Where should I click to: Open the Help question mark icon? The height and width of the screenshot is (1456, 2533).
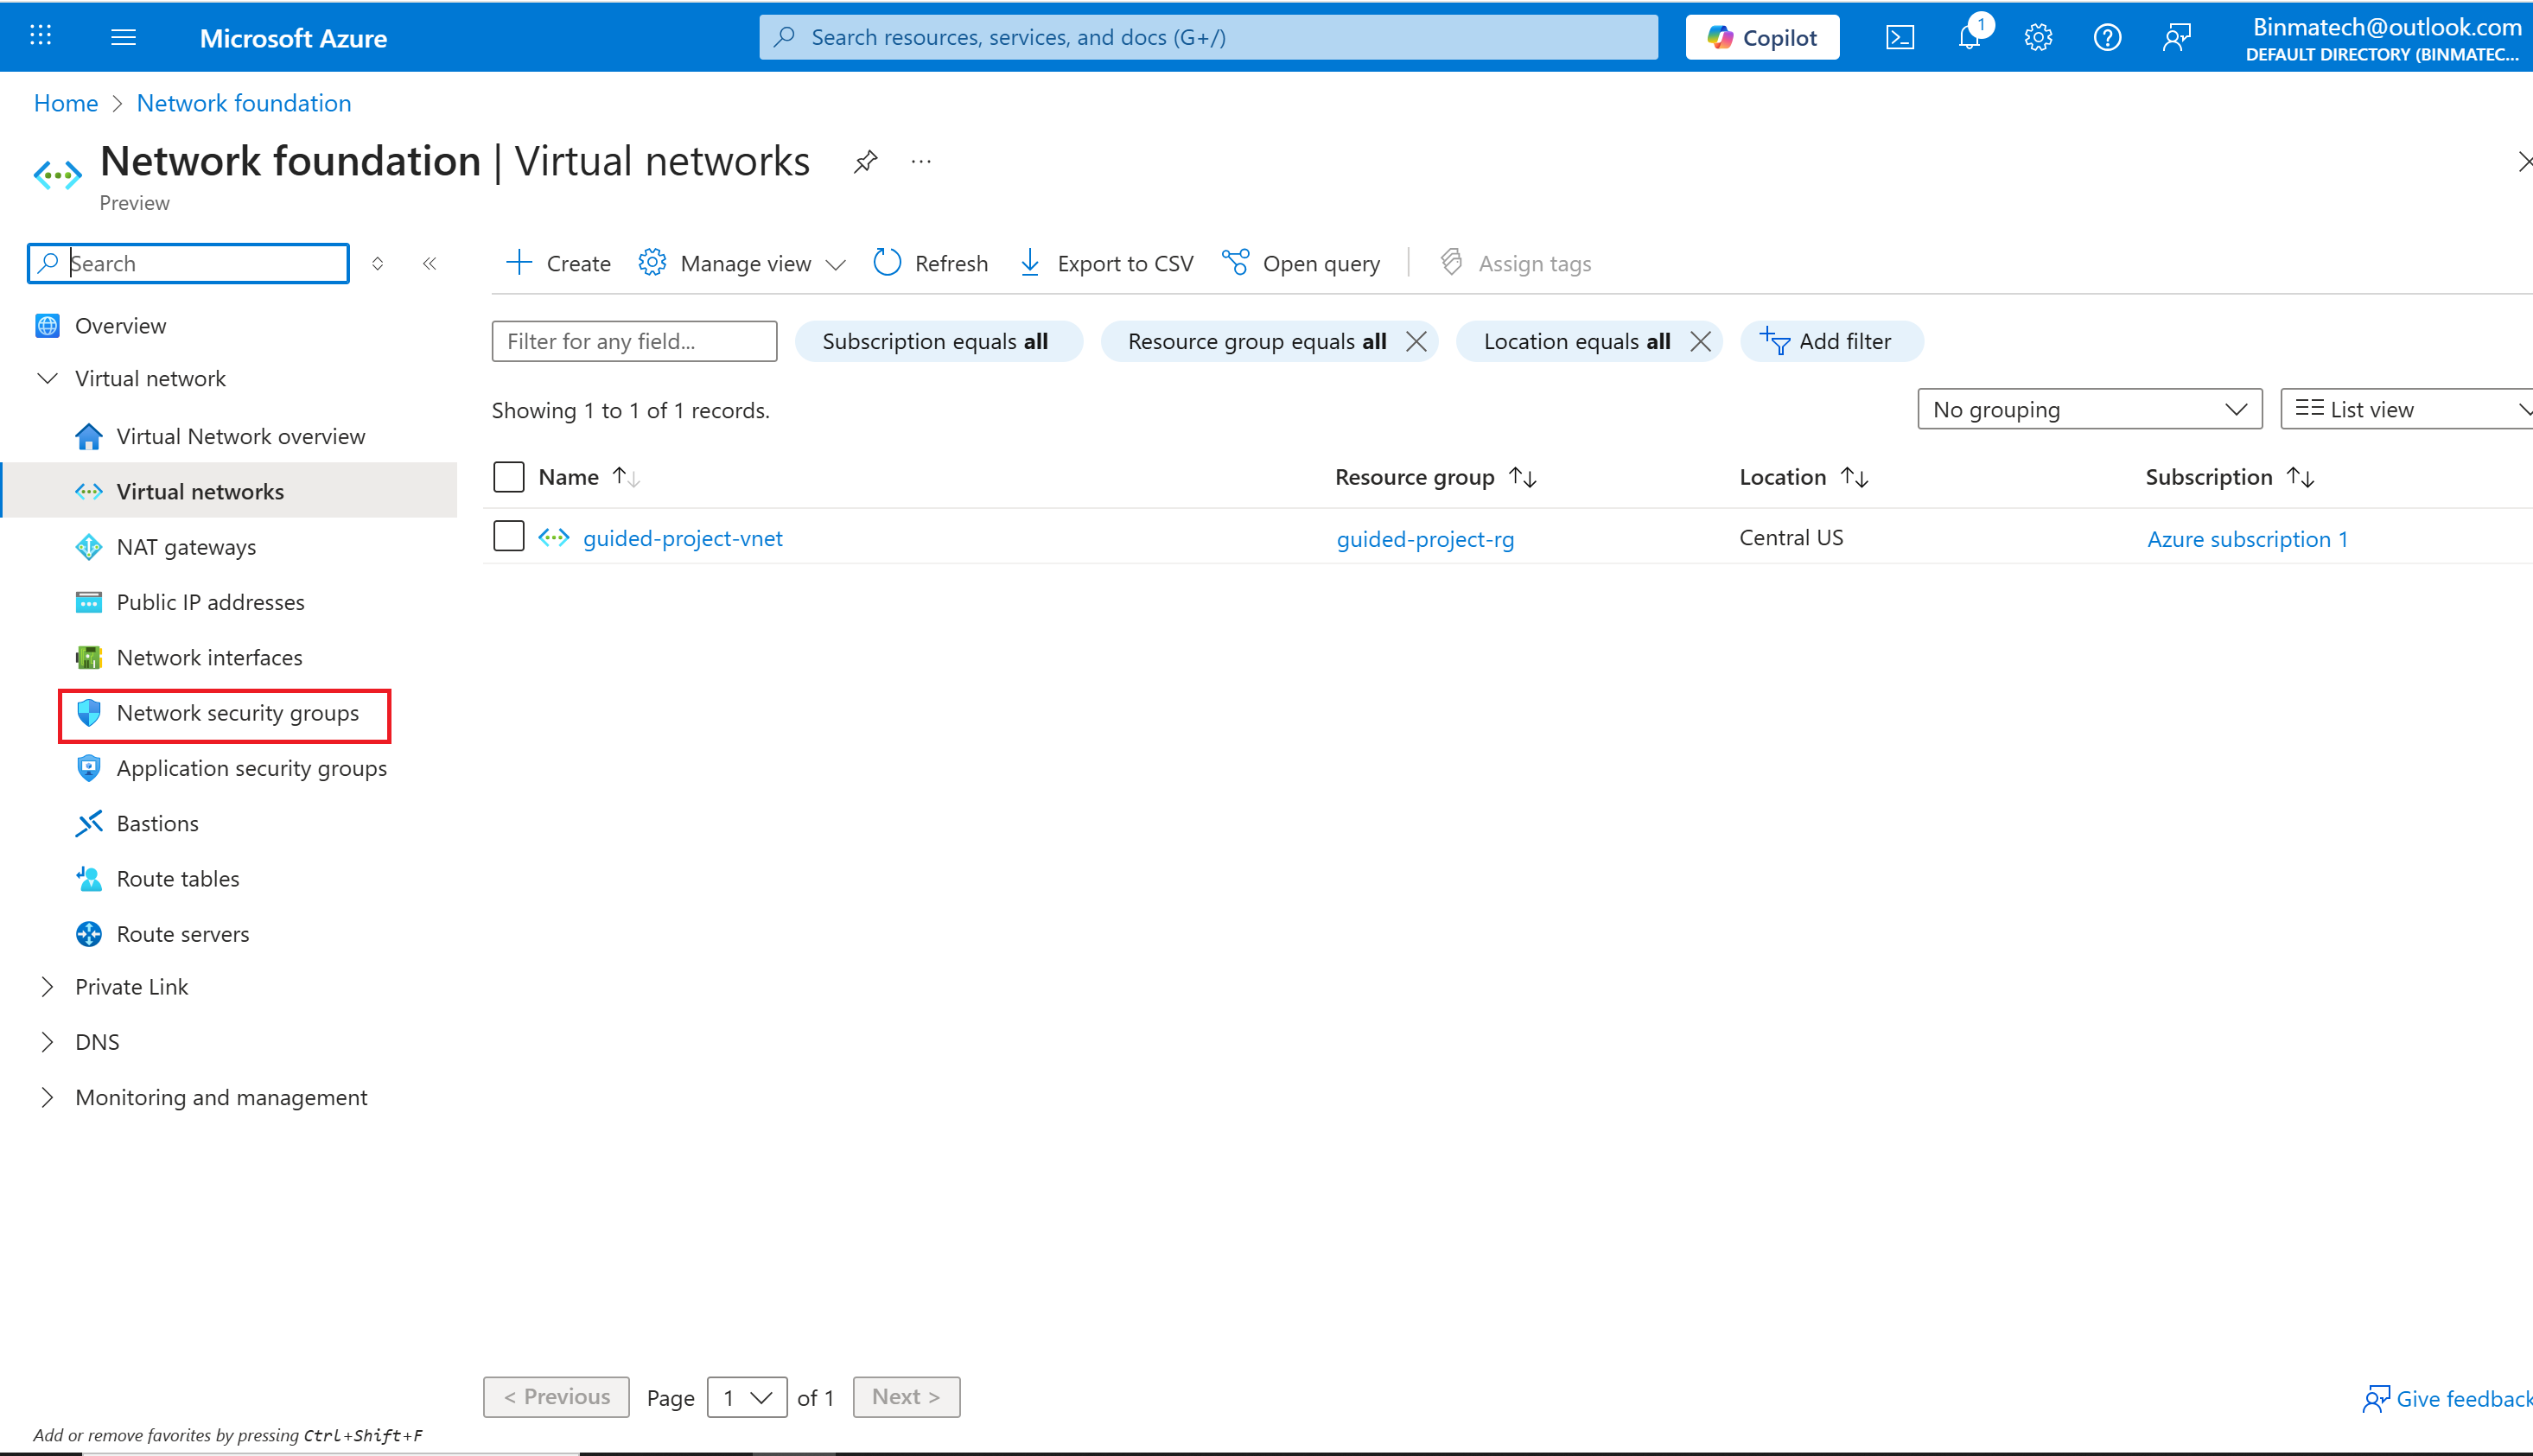click(2106, 37)
